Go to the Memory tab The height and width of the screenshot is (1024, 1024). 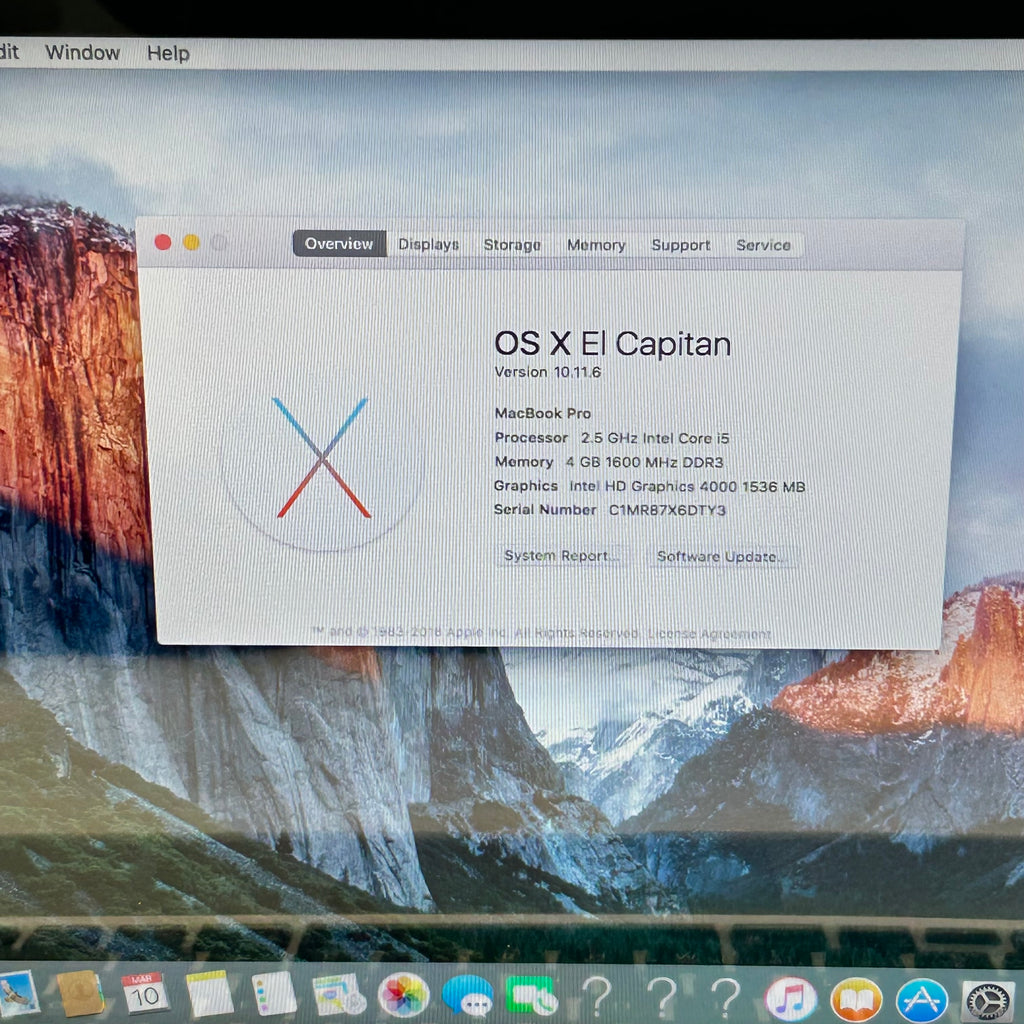coord(596,245)
